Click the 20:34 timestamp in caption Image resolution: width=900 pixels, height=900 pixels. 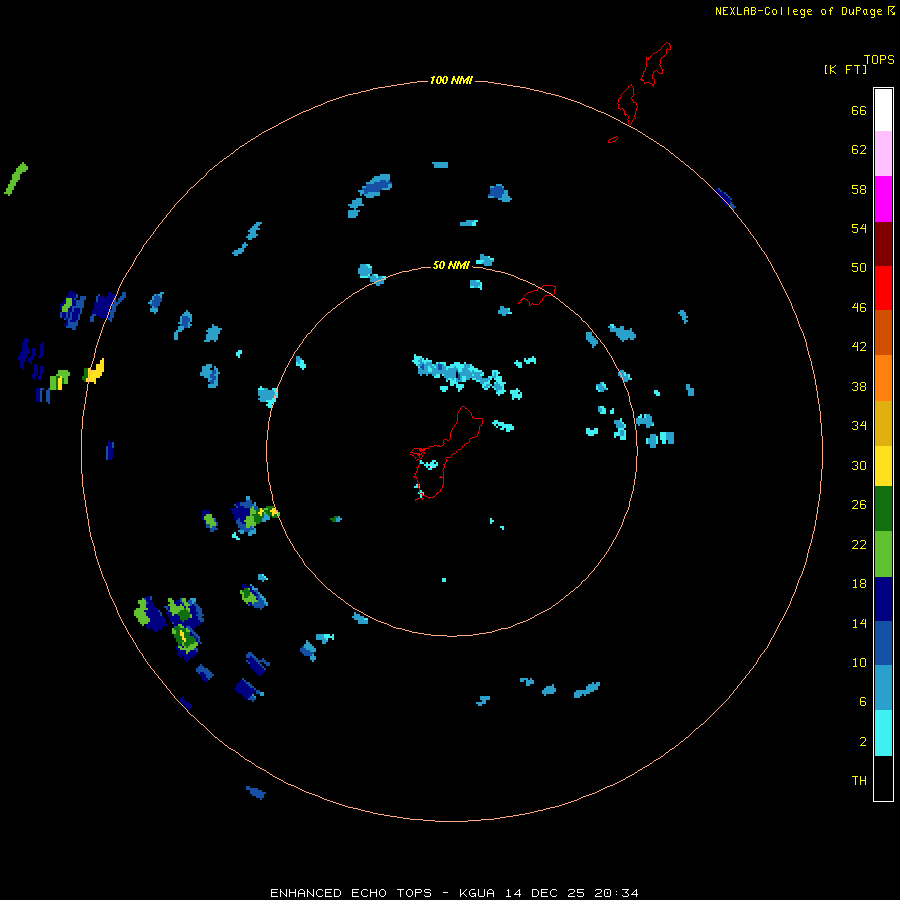coord(616,893)
